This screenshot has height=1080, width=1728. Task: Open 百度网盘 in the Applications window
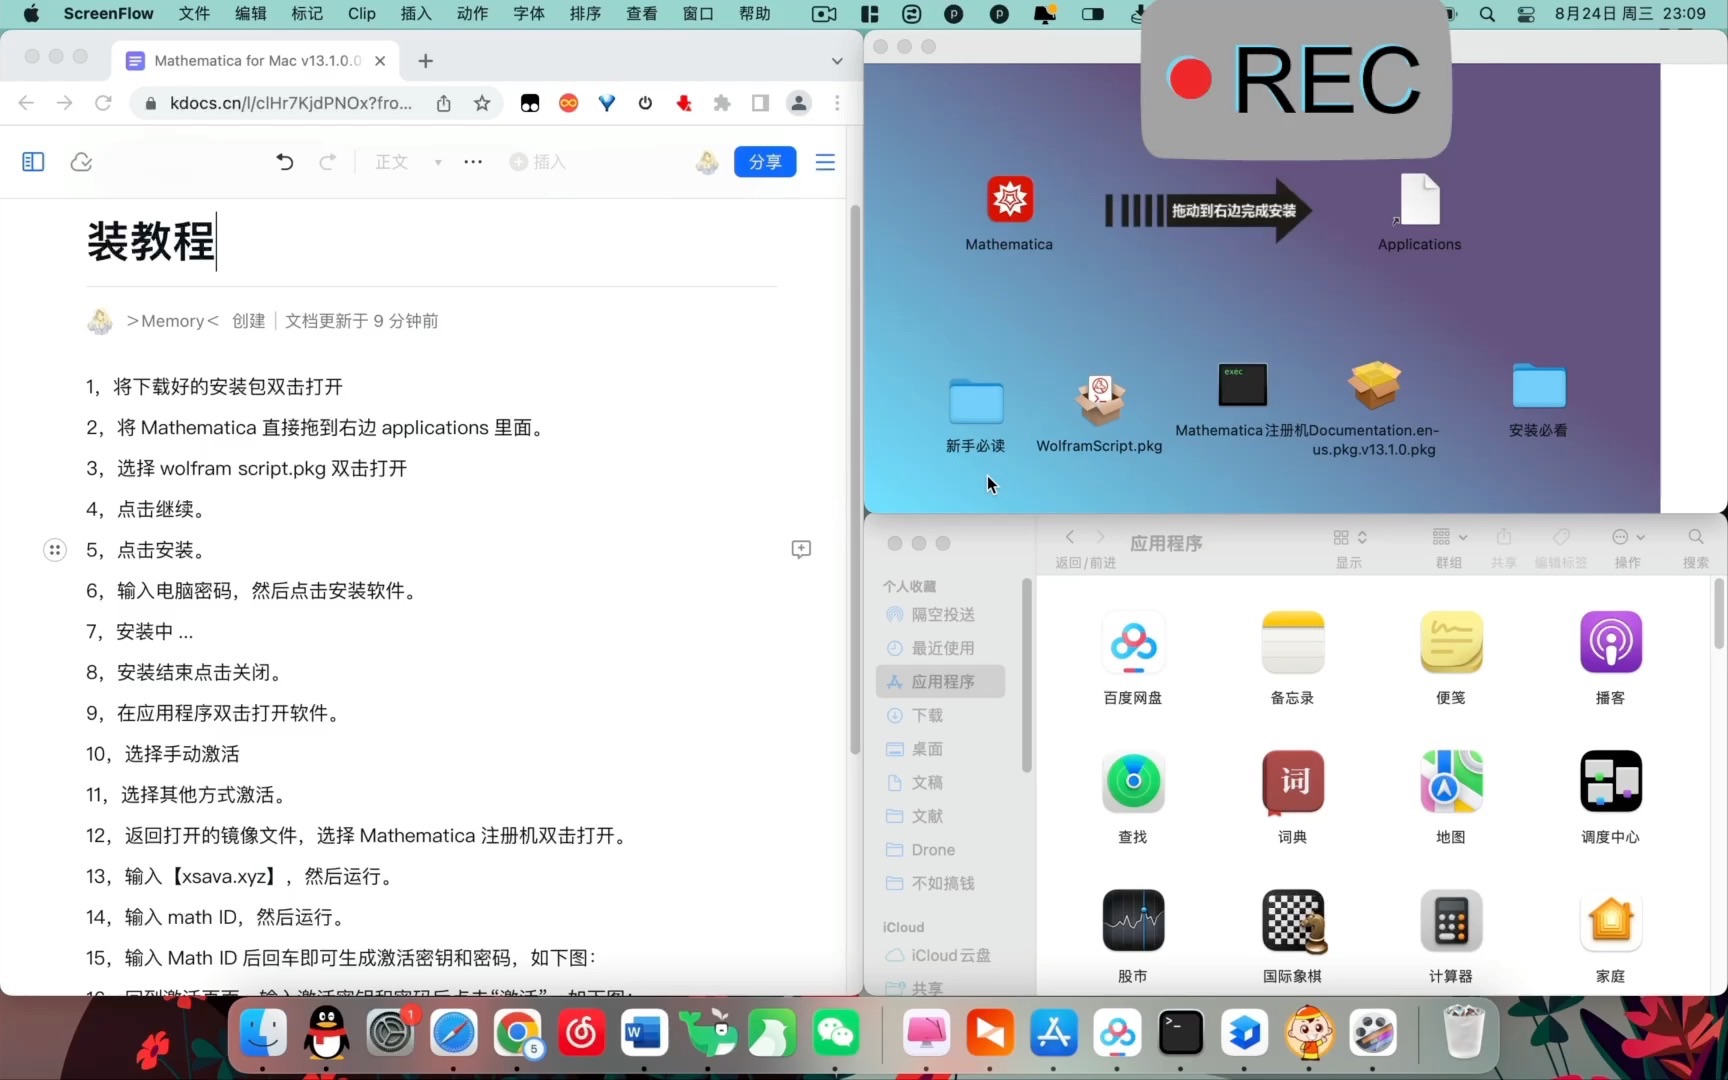pyautogui.click(x=1133, y=643)
